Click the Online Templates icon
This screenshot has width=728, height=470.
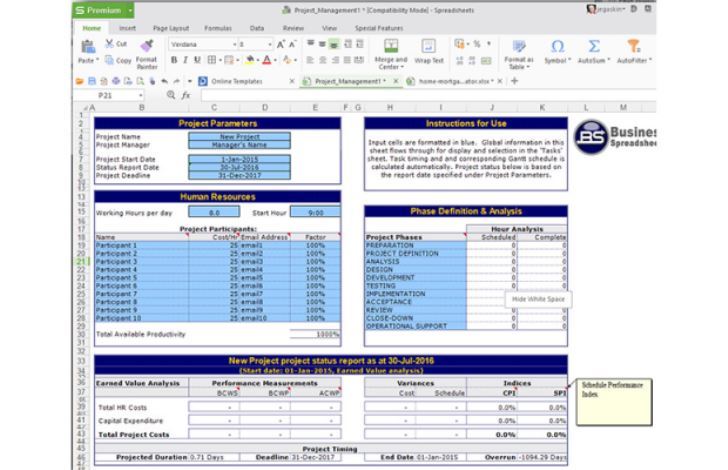tap(203, 81)
